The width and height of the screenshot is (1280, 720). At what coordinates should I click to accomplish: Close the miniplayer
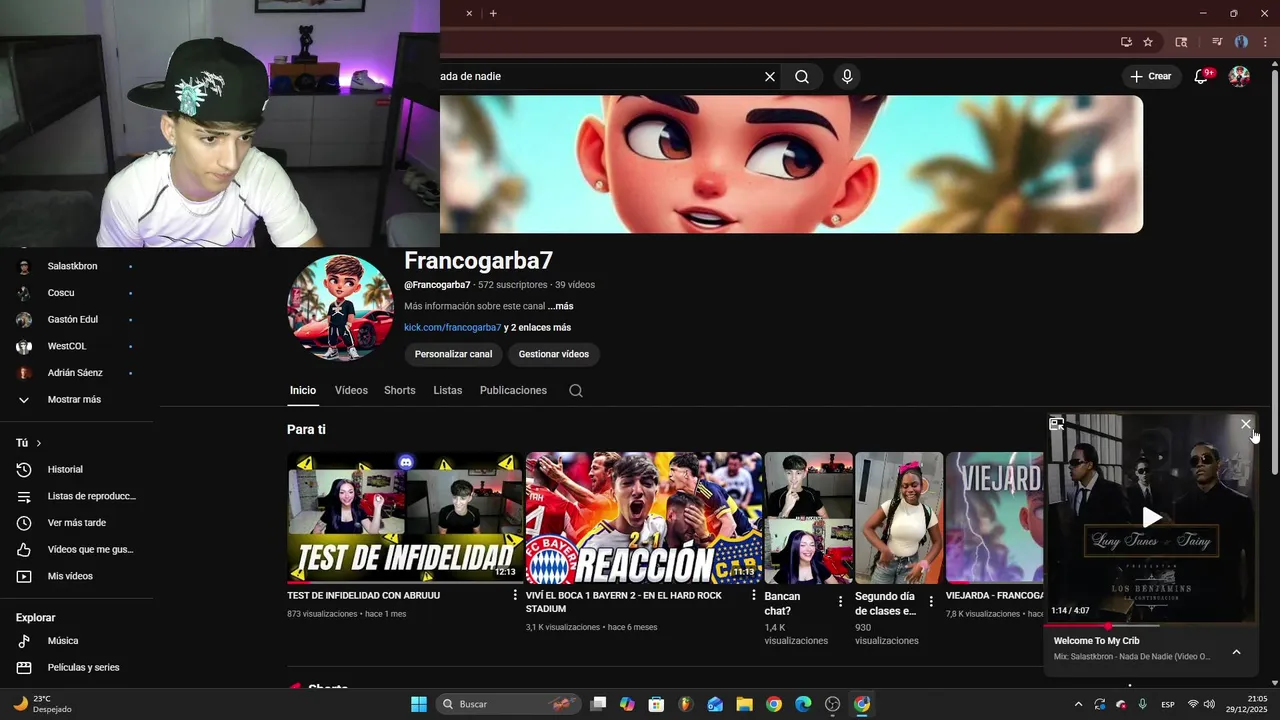tap(1246, 424)
